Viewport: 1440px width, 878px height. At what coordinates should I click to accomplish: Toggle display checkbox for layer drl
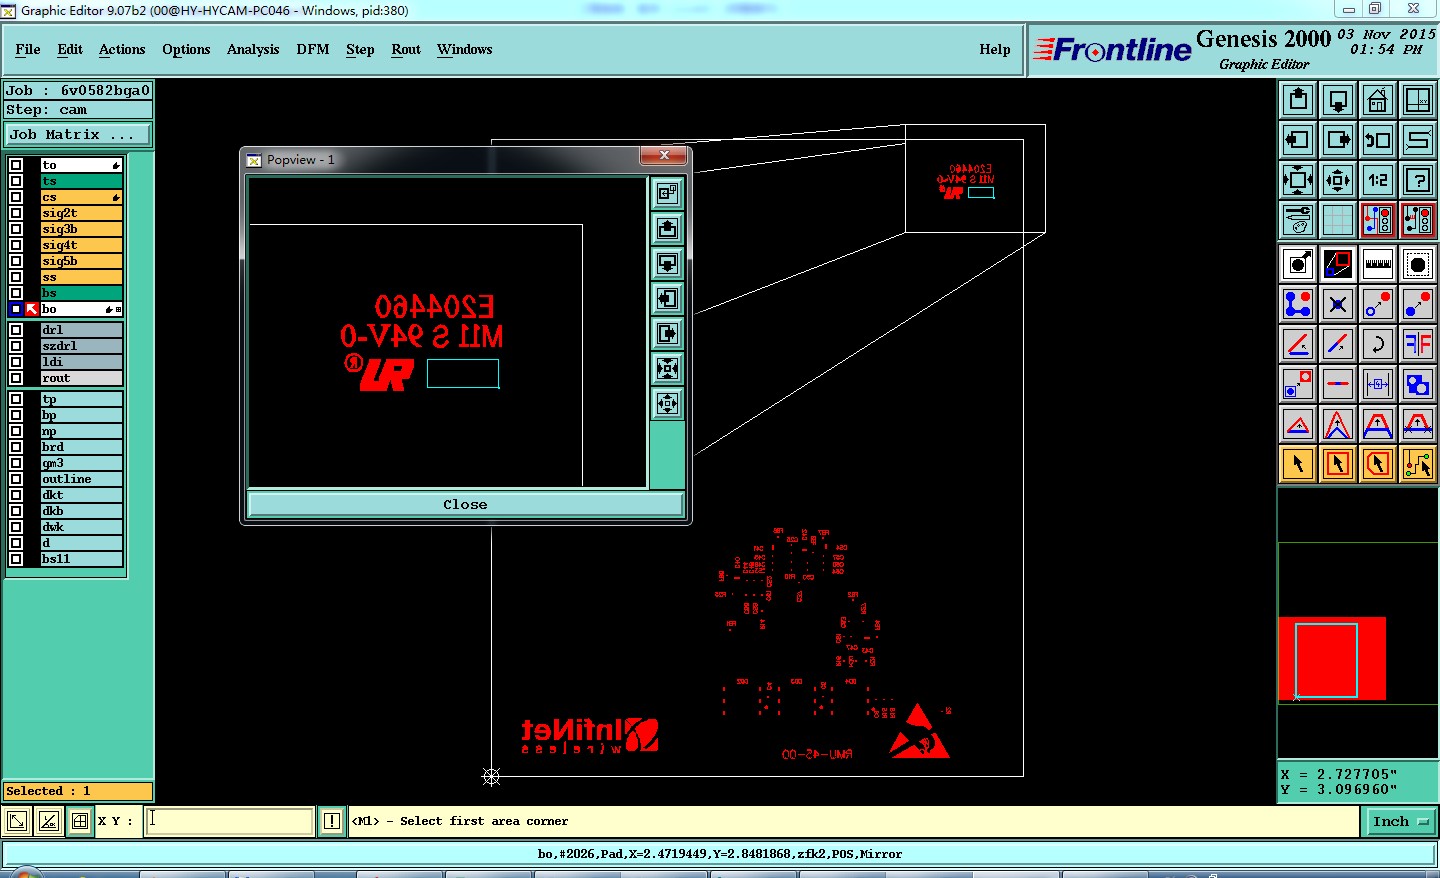(16, 330)
